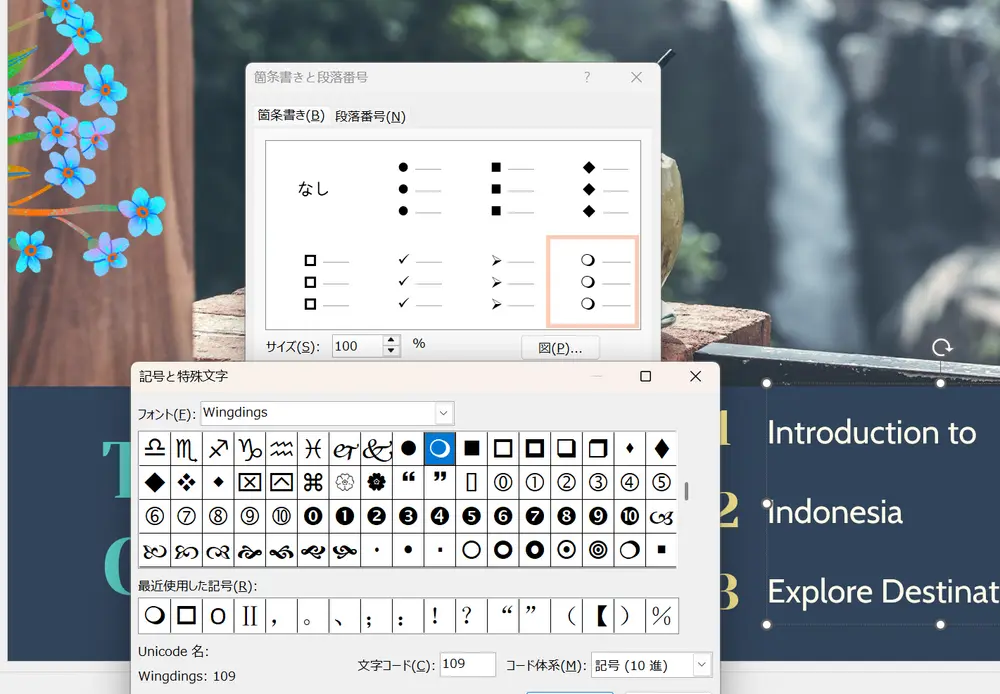Select the Capricorn zodiac symbol
The image size is (1000, 694).
click(x=250, y=448)
